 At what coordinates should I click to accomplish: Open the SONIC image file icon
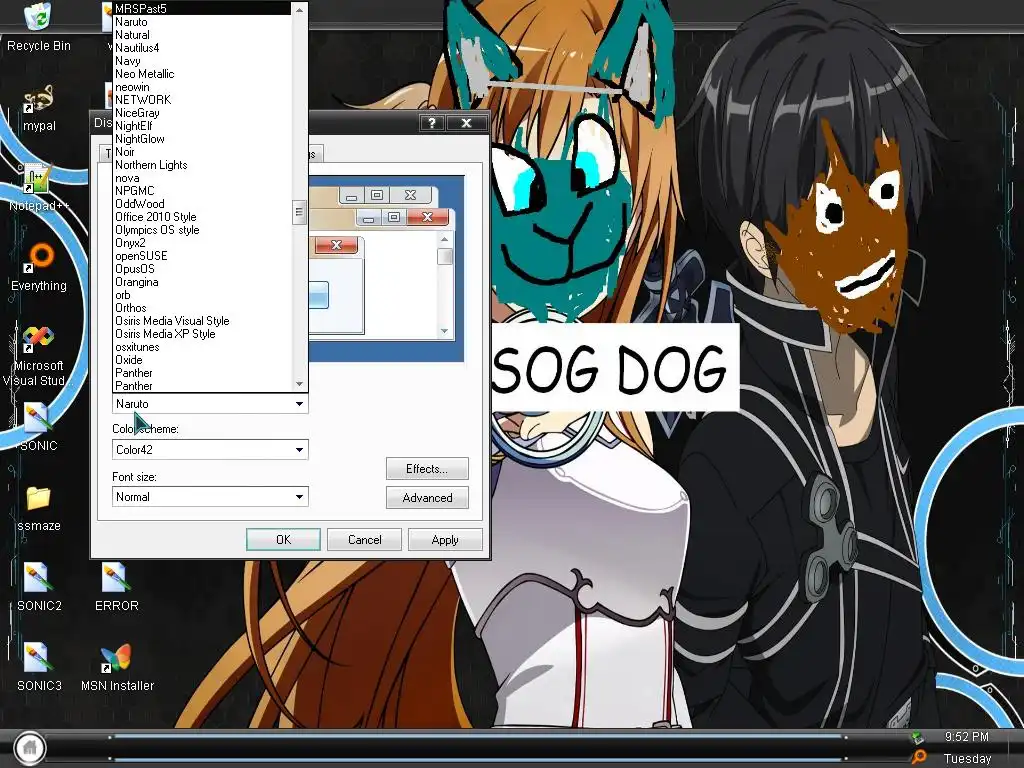coord(39,428)
